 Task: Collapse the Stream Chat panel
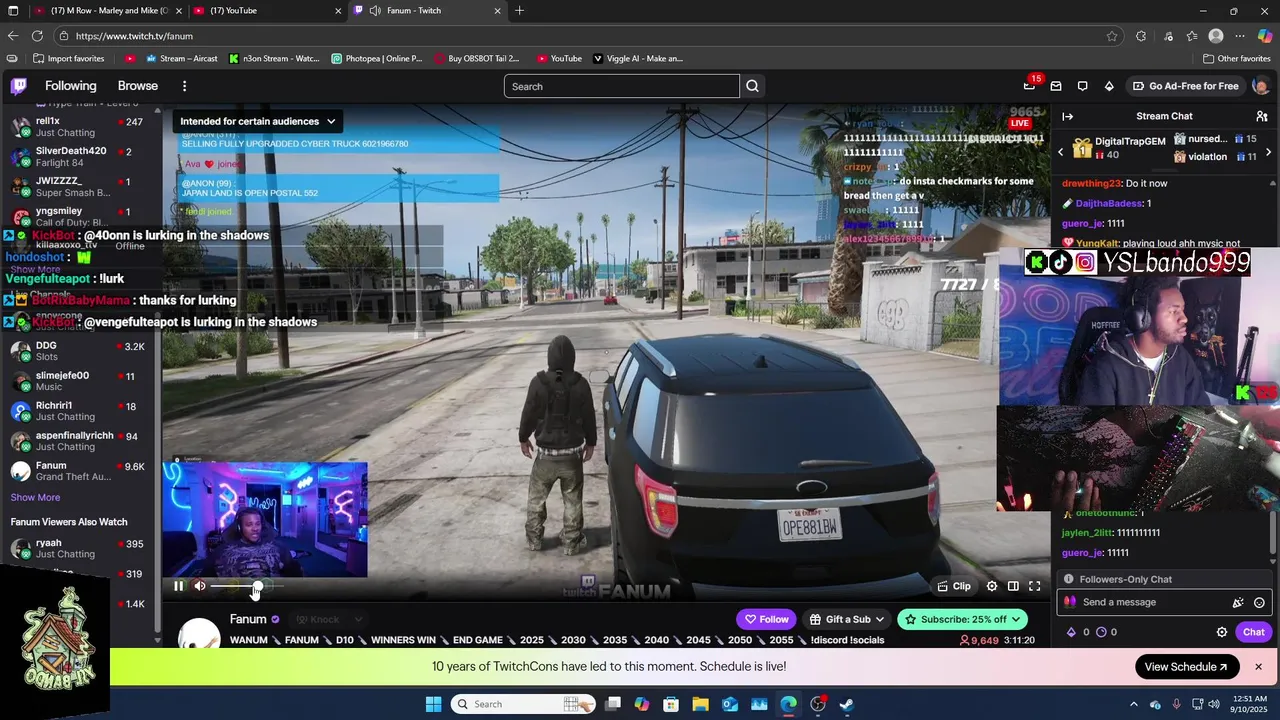(x=1068, y=116)
